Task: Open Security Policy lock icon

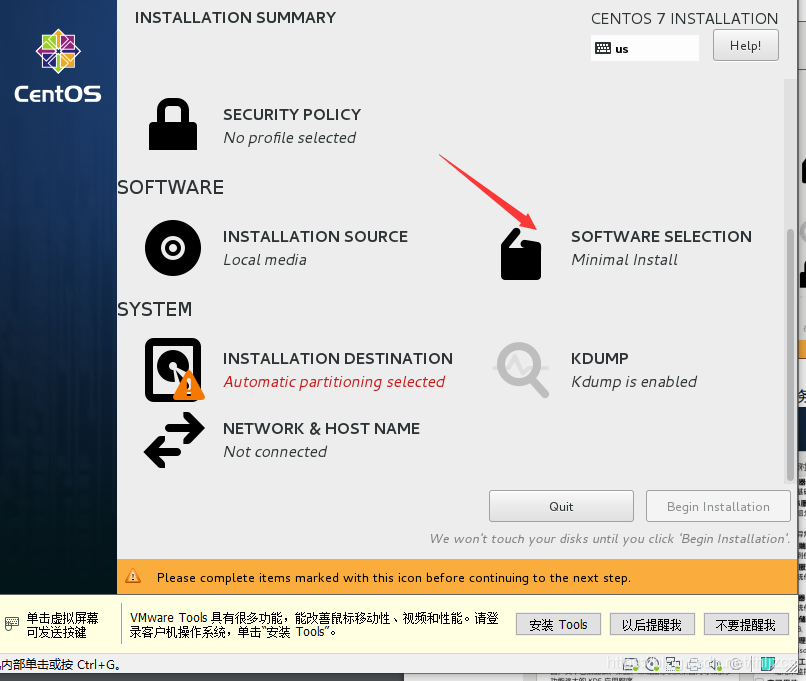Action: tap(173, 124)
